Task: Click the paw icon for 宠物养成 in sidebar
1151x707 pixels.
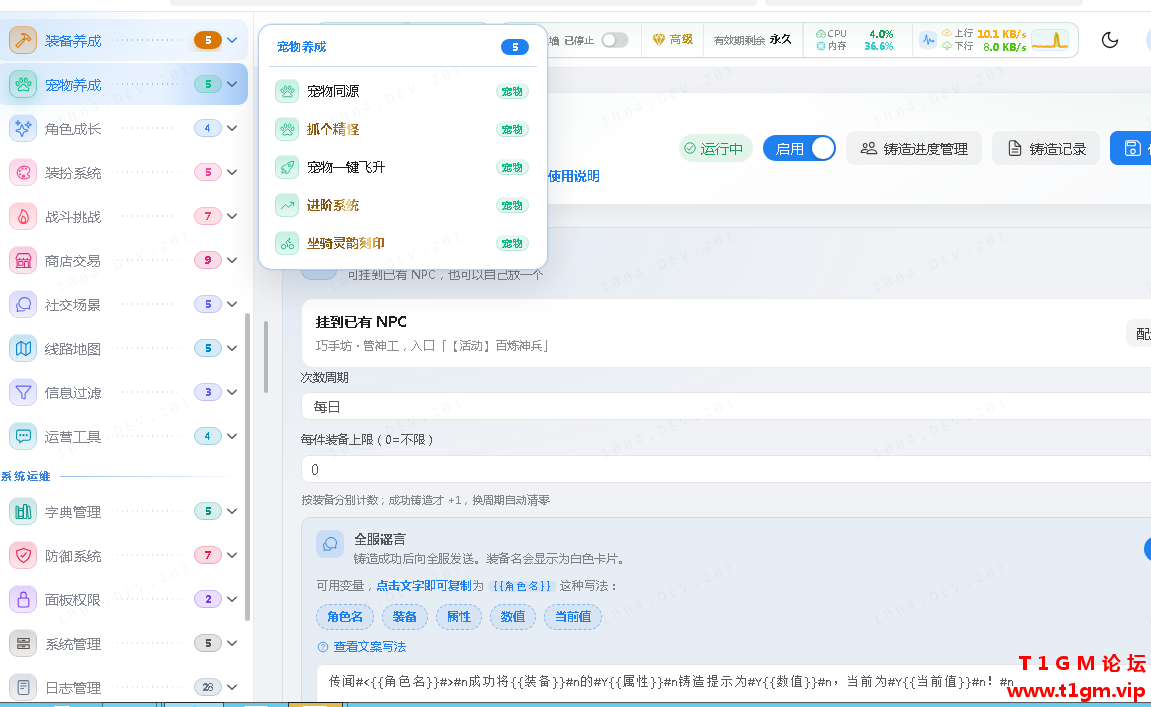Action: coord(23,84)
